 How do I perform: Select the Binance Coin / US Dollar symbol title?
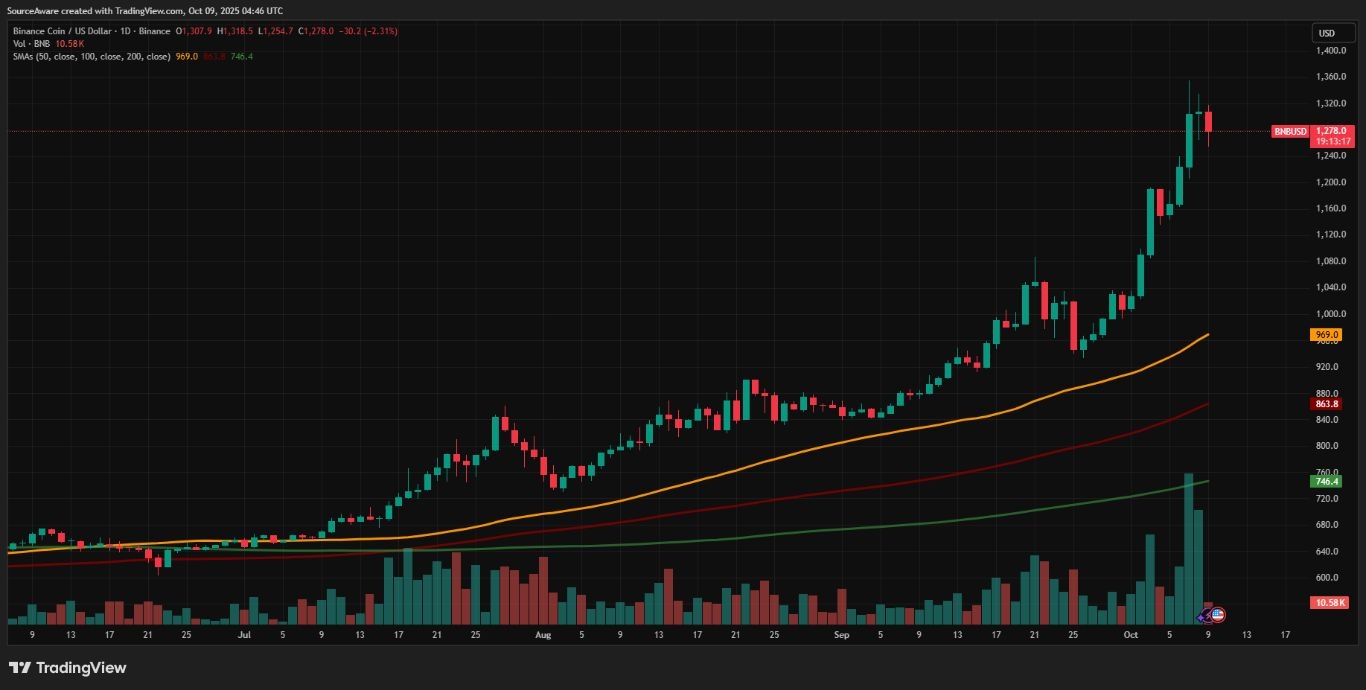(60, 31)
